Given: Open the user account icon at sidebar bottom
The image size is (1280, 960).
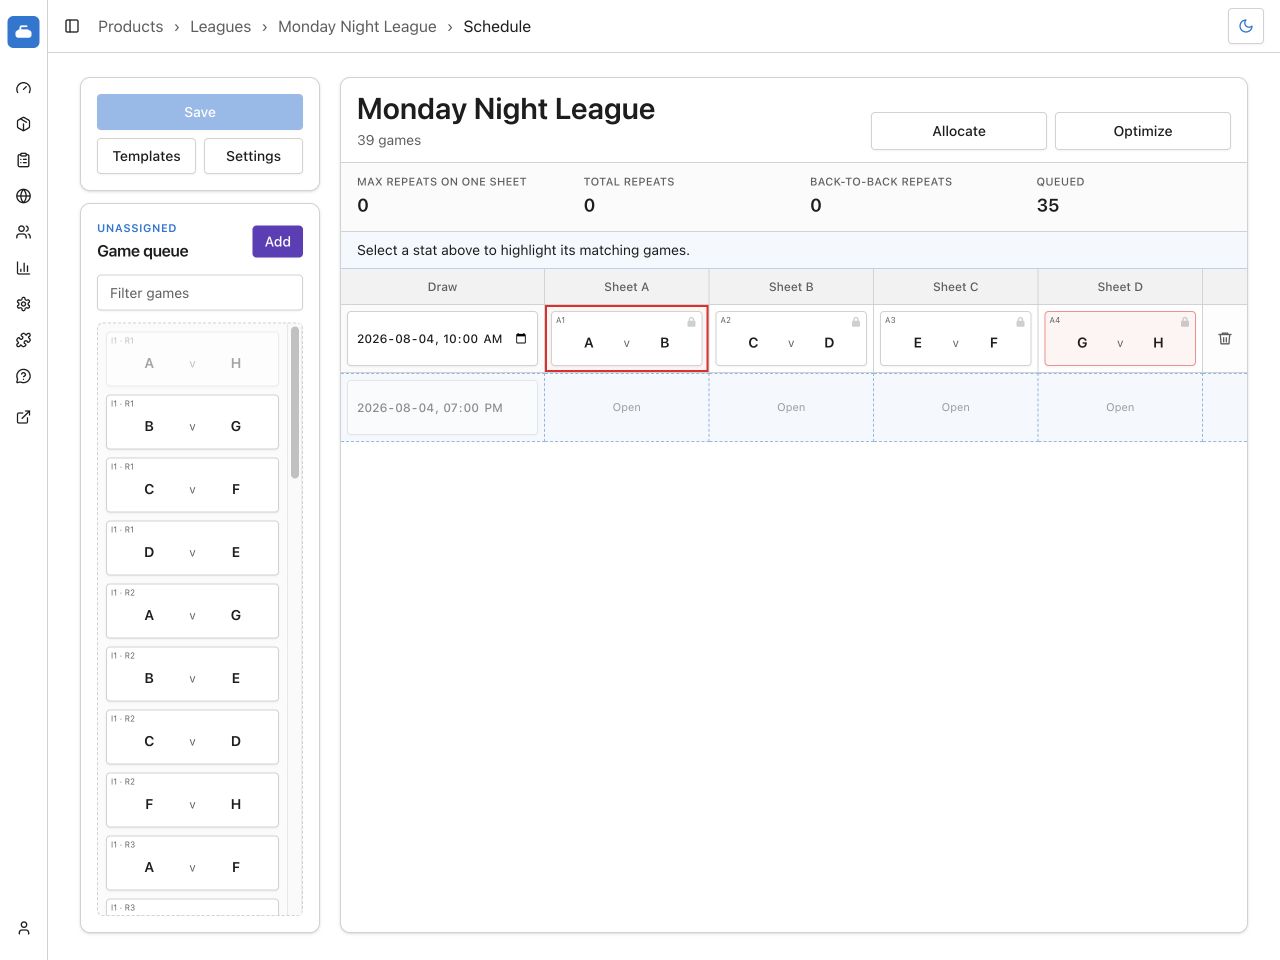Looking at the screenshot, I should tap(24, 928).
